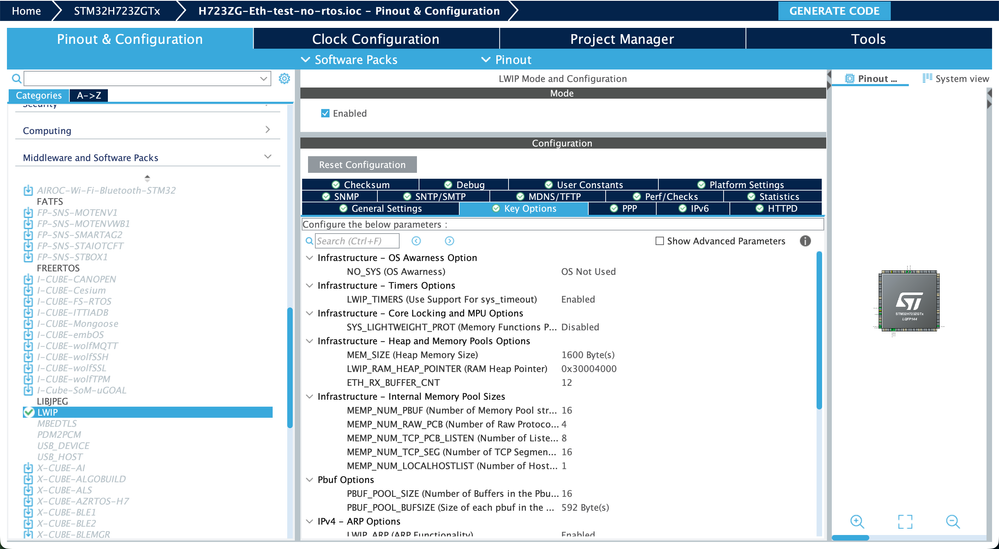This screenshot has height=549, width=999.
Task: Click download icon for AIROC-Wi-Fi-Bluetooth-STM32
Action: [28, 190]
